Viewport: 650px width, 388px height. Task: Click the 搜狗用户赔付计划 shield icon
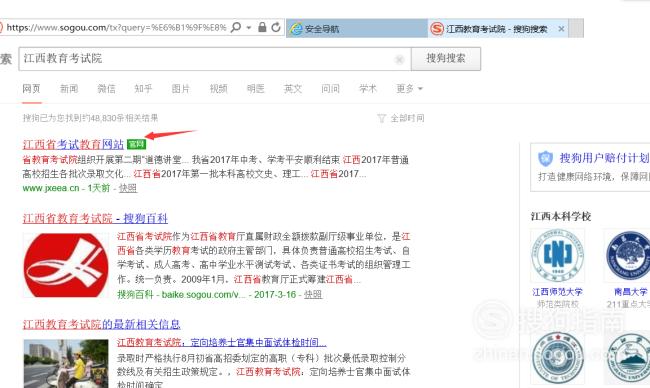(545, 158)
